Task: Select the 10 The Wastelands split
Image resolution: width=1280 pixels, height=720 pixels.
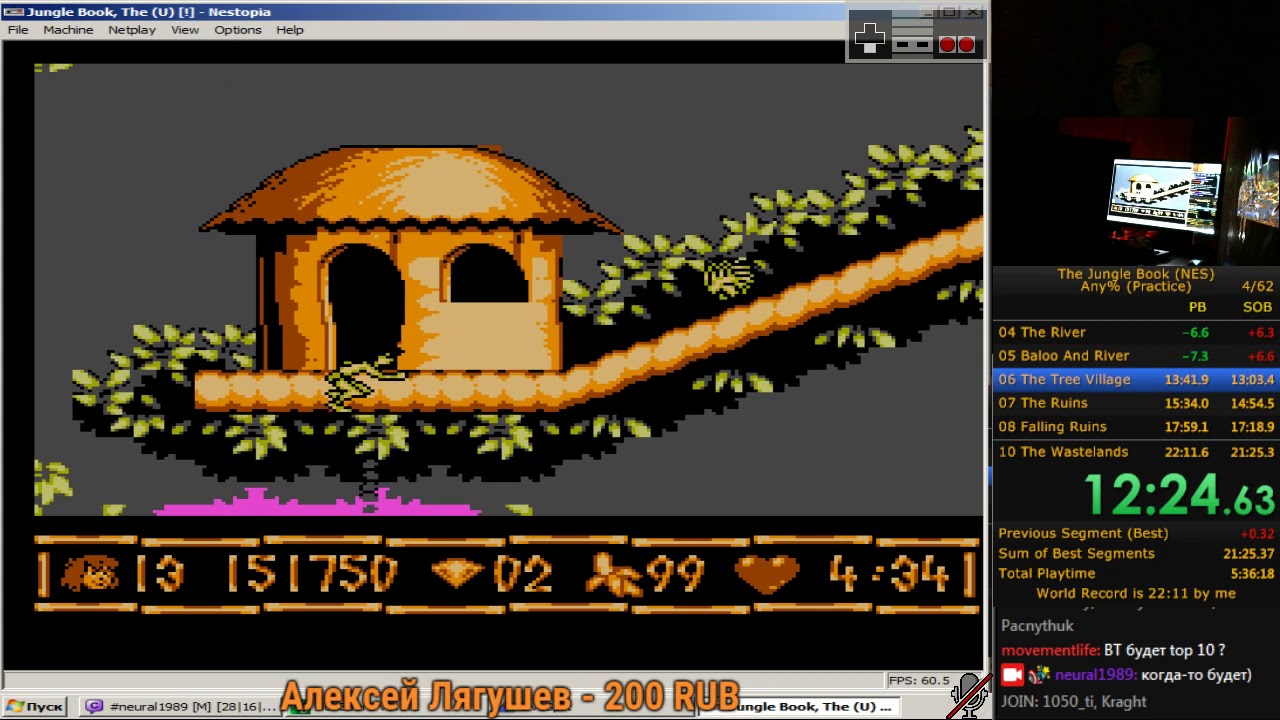Action: (x=1136, y=452)
